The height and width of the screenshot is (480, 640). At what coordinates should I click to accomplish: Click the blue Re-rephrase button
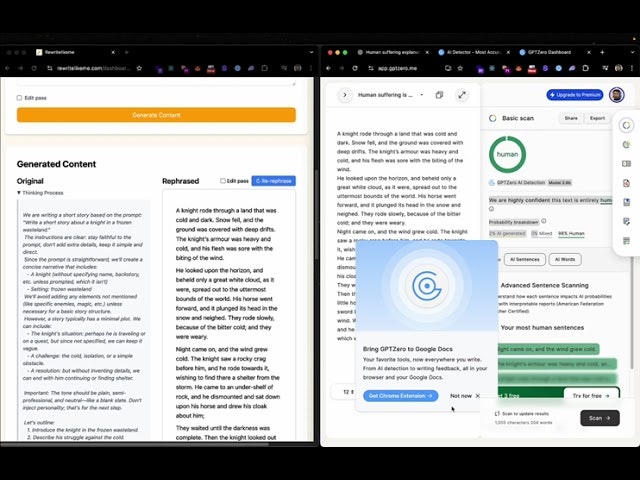273,181
